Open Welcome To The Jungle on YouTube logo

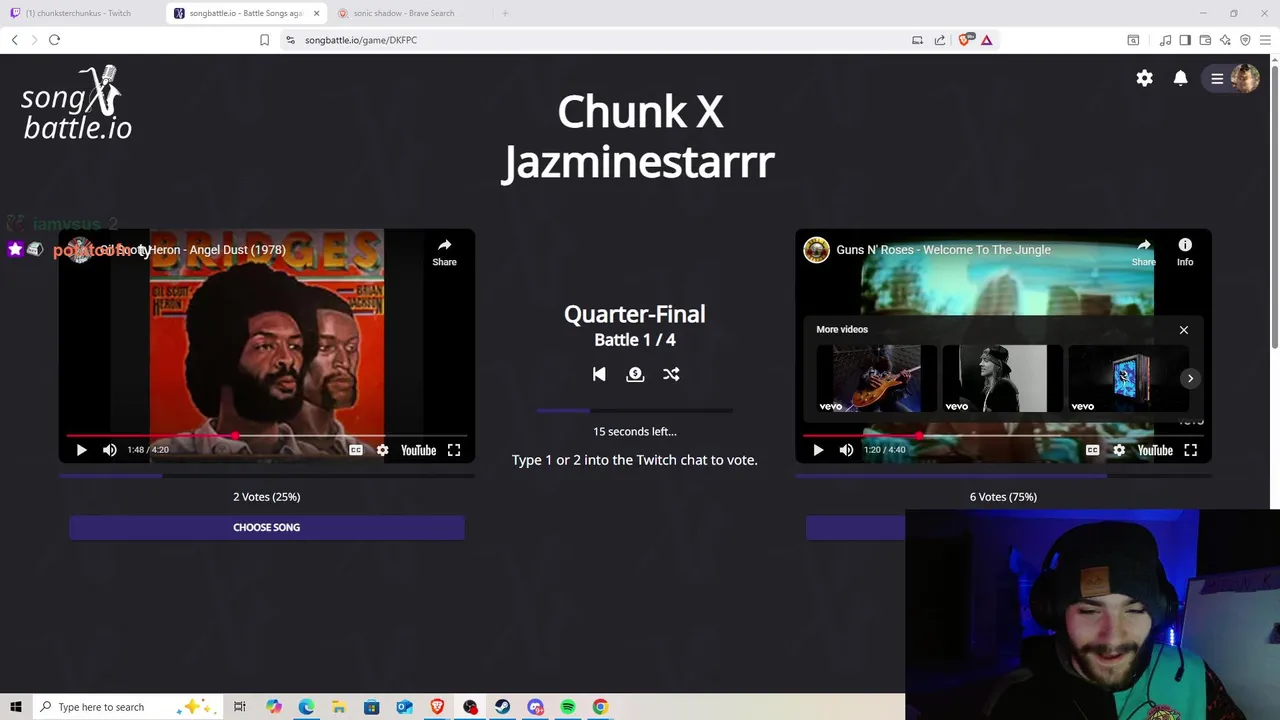[1155, 450]
